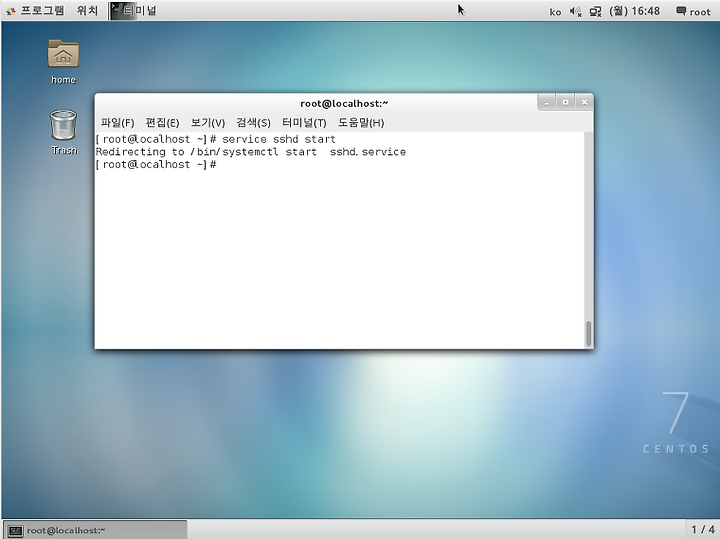
Task: Open the 편집(E) menu in terminal
Action: pos(162,123)
